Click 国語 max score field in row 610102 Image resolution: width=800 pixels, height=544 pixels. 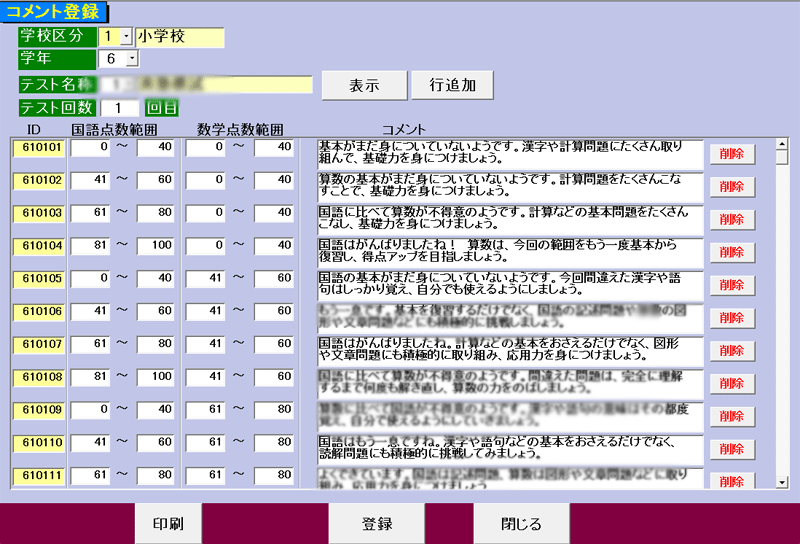[156, 181]
